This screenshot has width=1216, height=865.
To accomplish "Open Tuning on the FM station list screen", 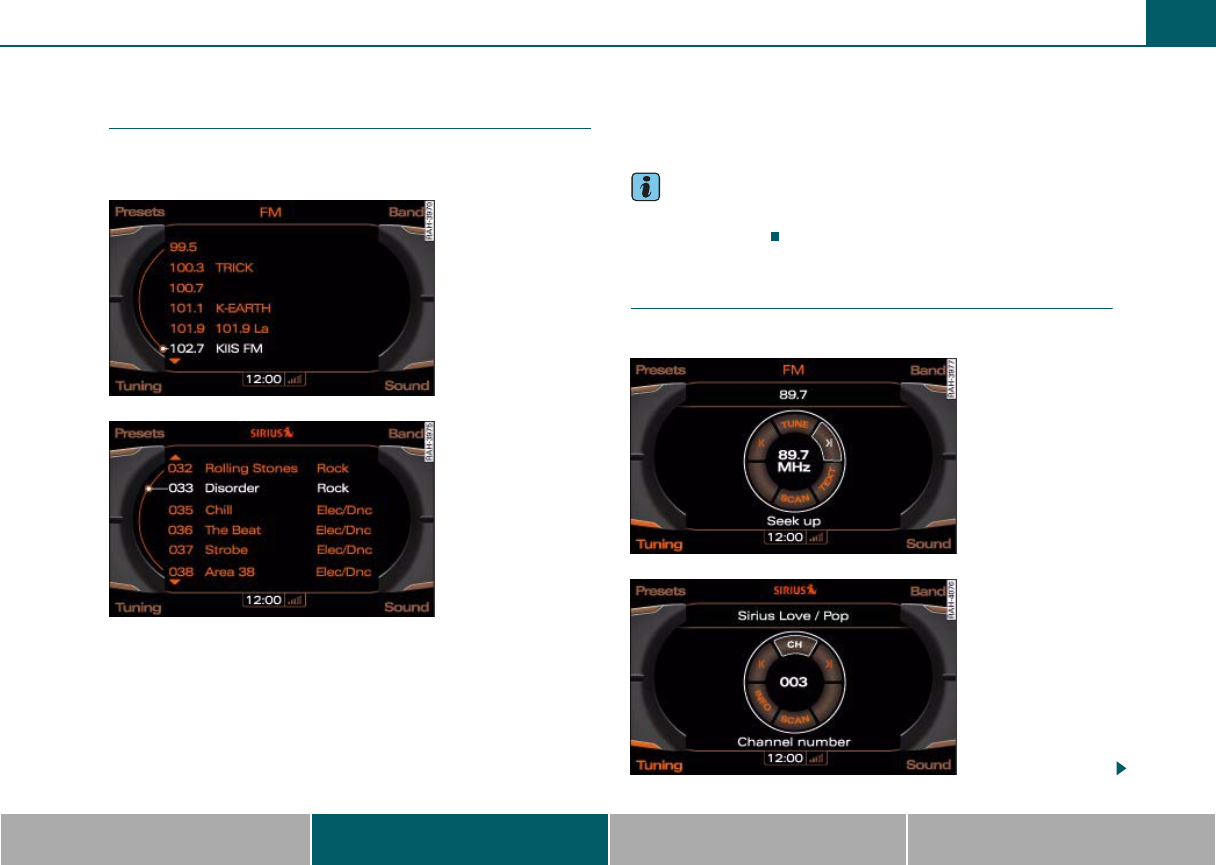I will 138,385.
